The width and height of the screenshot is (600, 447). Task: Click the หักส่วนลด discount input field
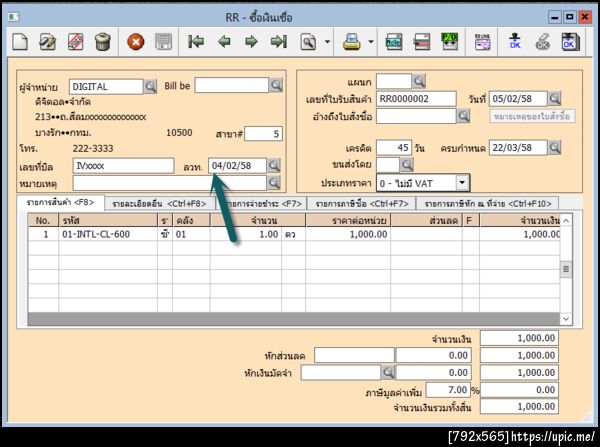point(354,355)
